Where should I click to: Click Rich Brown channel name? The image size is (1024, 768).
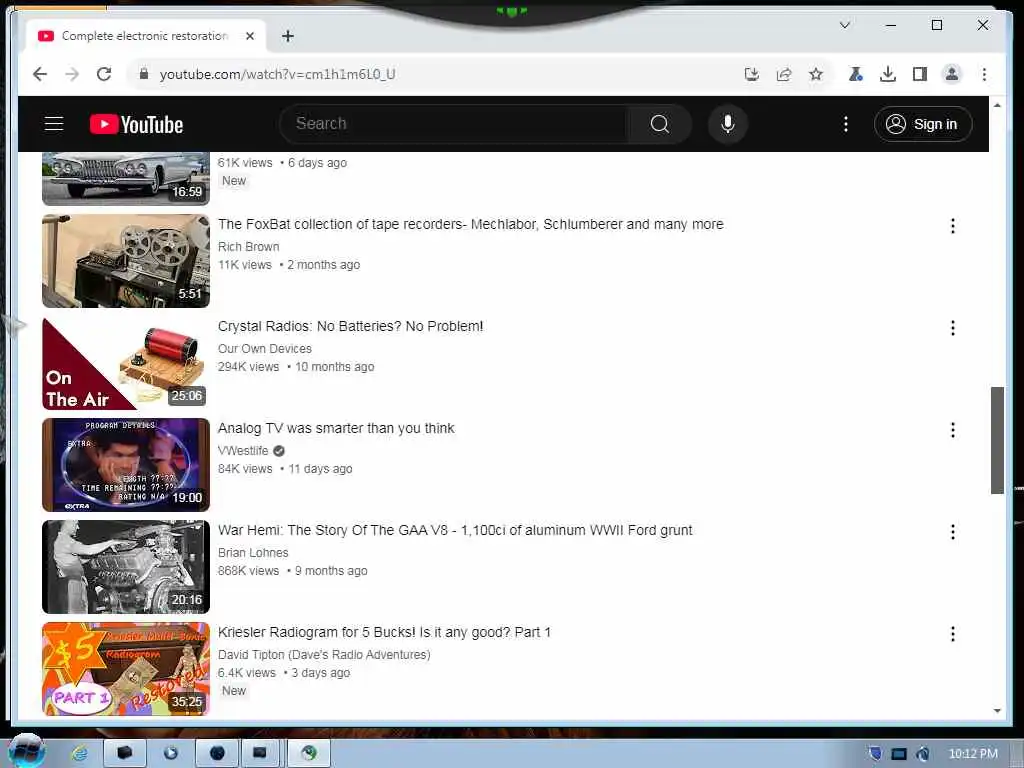tap(248, 247)
